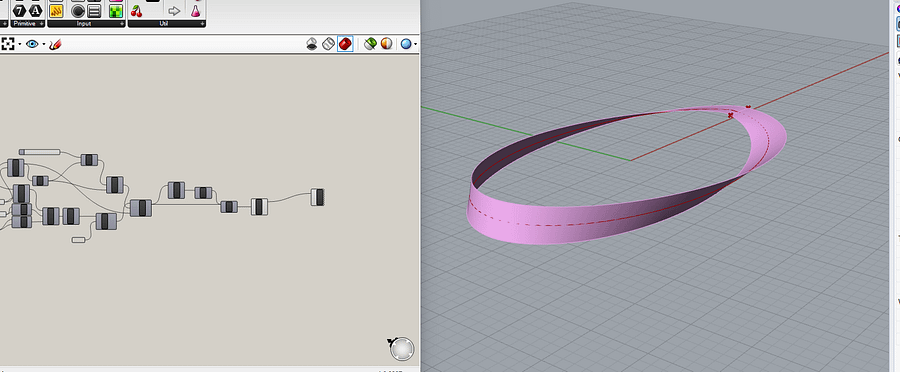Switch to wireframe preview mode

point(328,44)
